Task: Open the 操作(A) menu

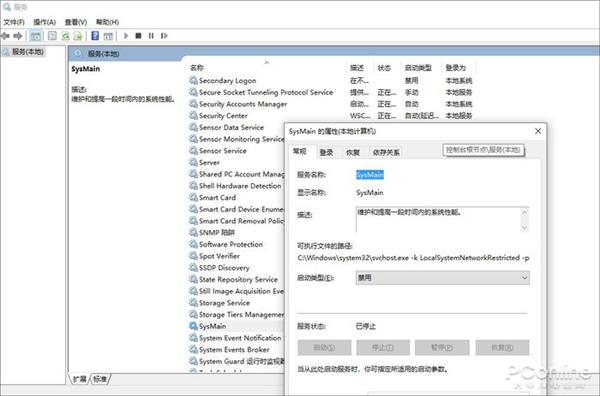Action: coord(45,22)
